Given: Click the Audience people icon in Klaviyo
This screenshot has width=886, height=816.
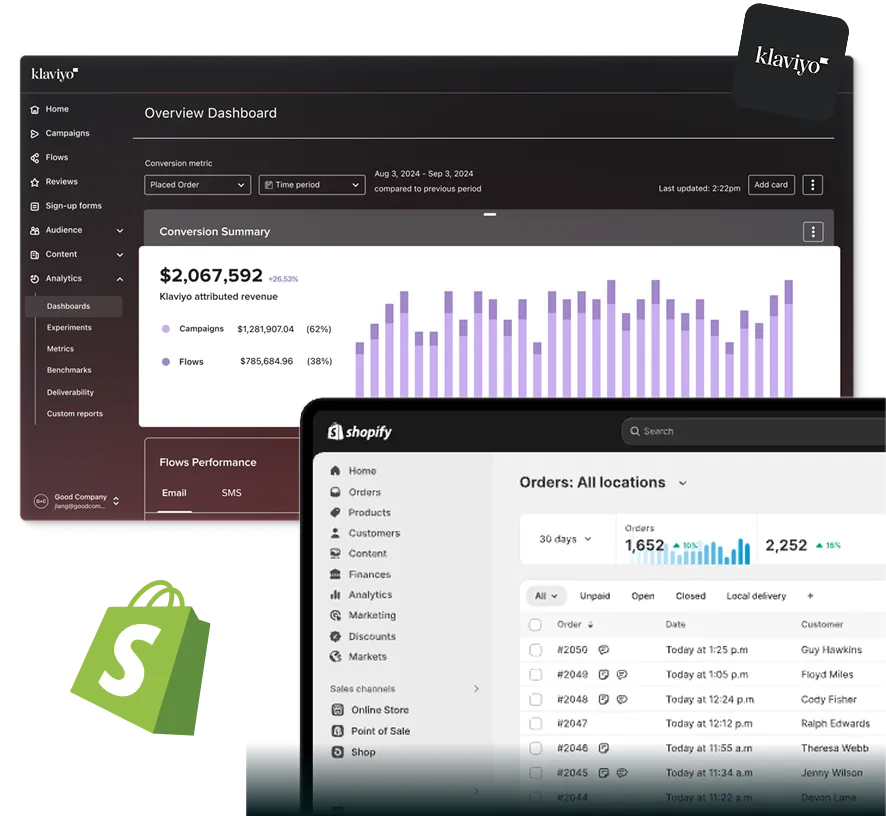Looking at the screenshot, I should pyautogui.click(x=35, y=231).
